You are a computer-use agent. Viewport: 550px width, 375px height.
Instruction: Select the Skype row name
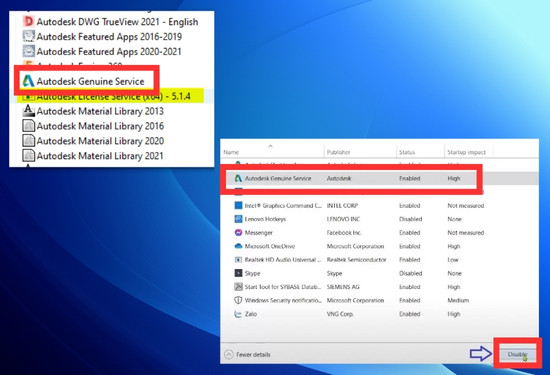pos(252,273)
